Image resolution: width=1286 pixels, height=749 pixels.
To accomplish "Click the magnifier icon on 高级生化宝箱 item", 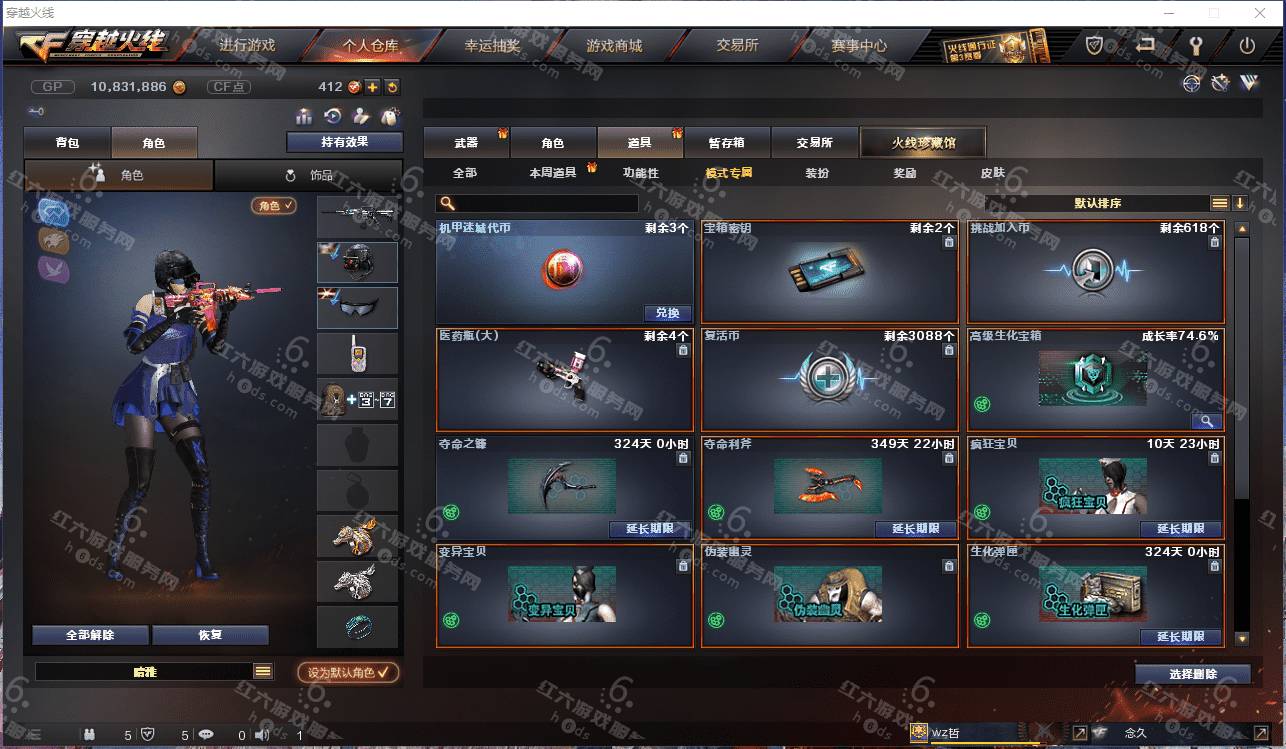I will (x=1206, y=421).
